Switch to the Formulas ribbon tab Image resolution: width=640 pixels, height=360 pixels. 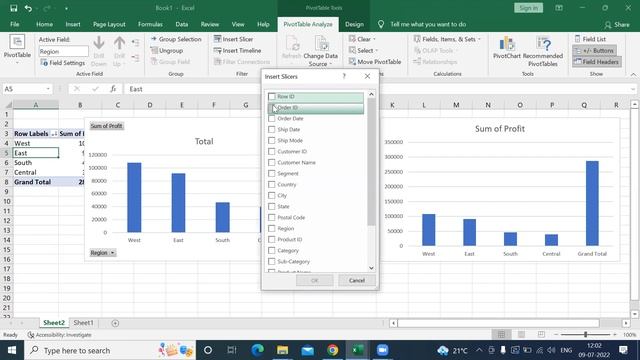150,24
